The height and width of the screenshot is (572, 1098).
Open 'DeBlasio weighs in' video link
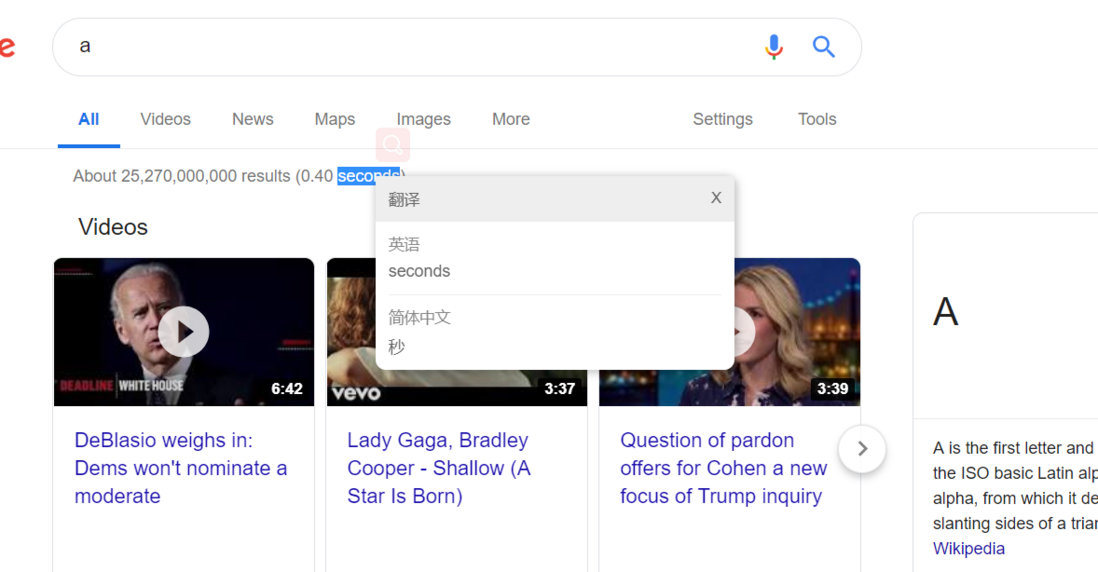tap(181, 468)
